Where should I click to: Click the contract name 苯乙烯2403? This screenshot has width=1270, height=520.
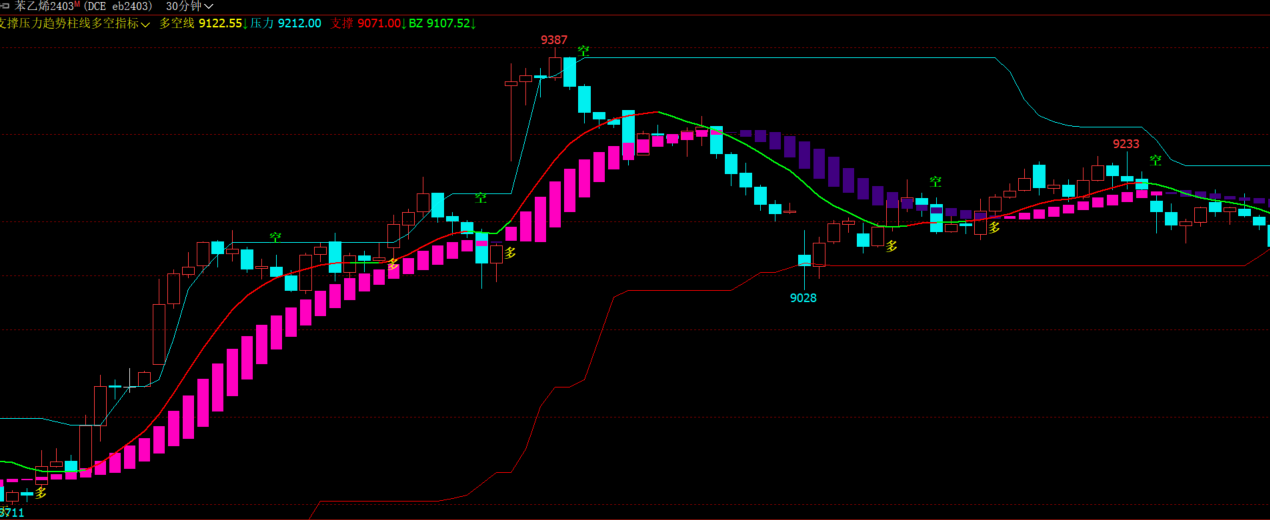pos(44,6)
